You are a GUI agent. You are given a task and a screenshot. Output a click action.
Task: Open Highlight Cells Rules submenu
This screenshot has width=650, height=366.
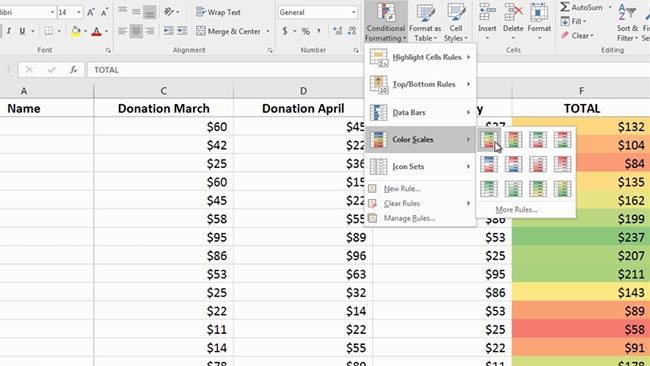[420, 57]
